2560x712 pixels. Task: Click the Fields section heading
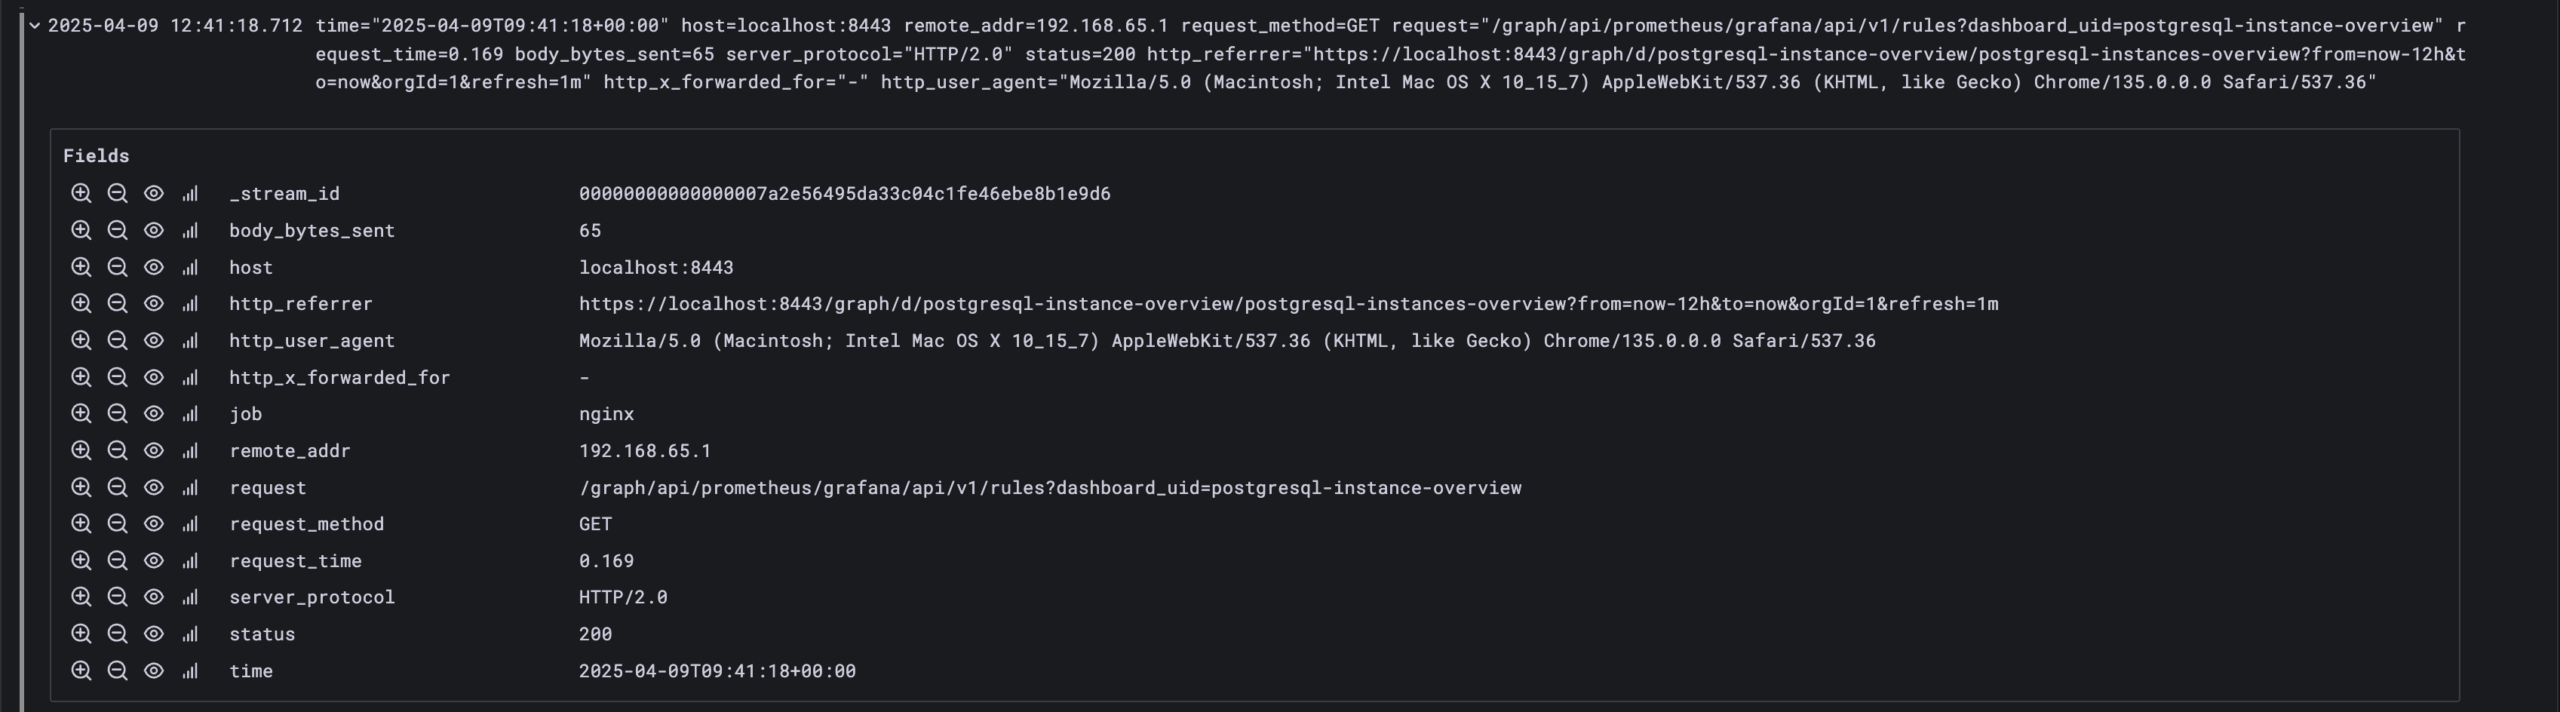pos(96,156)
